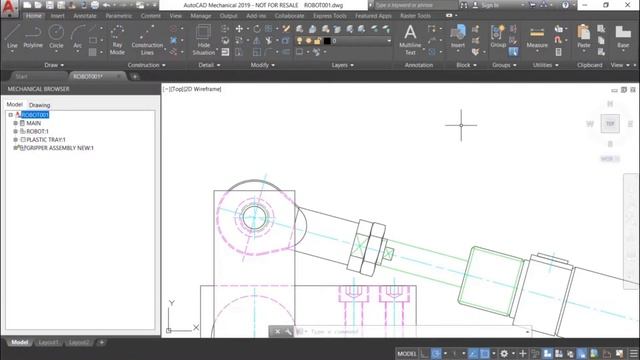
Task: Switch to the Drawing tab in Mechanical Browser
Action: coord(40,105)
